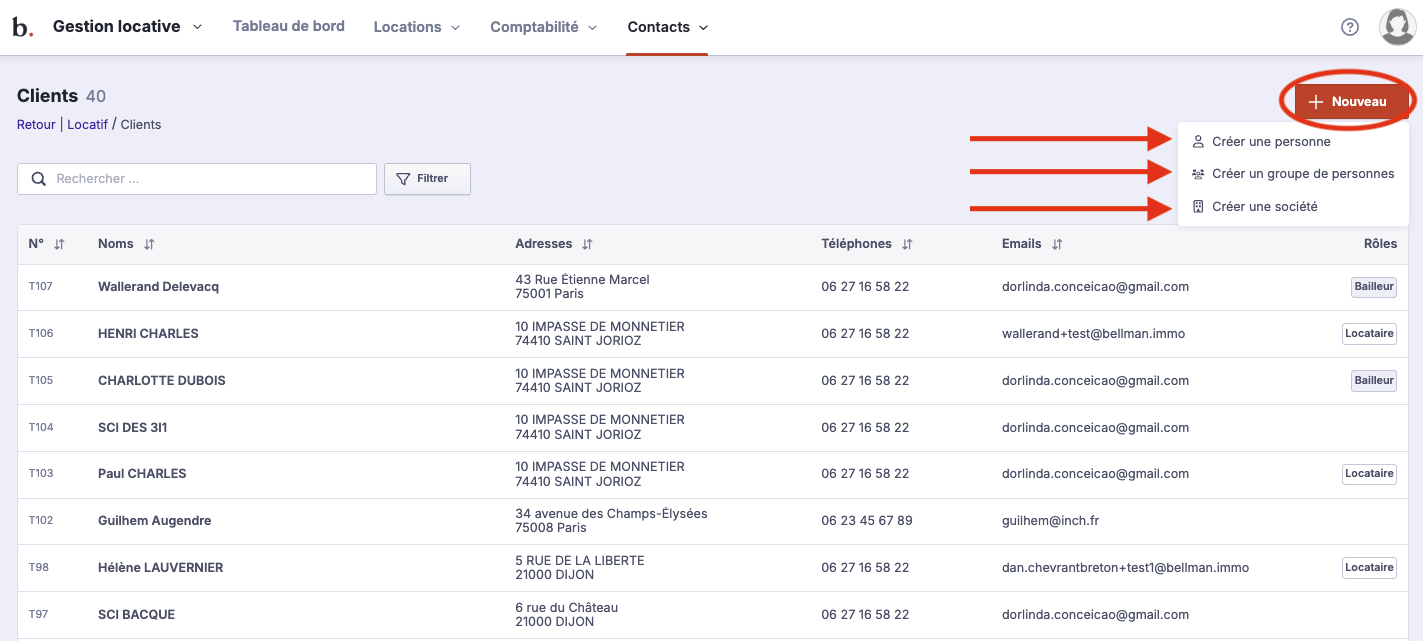This screenshot has width=1423, height=641.
Task: Sort the Téléphones column
Action: (907, 244)
